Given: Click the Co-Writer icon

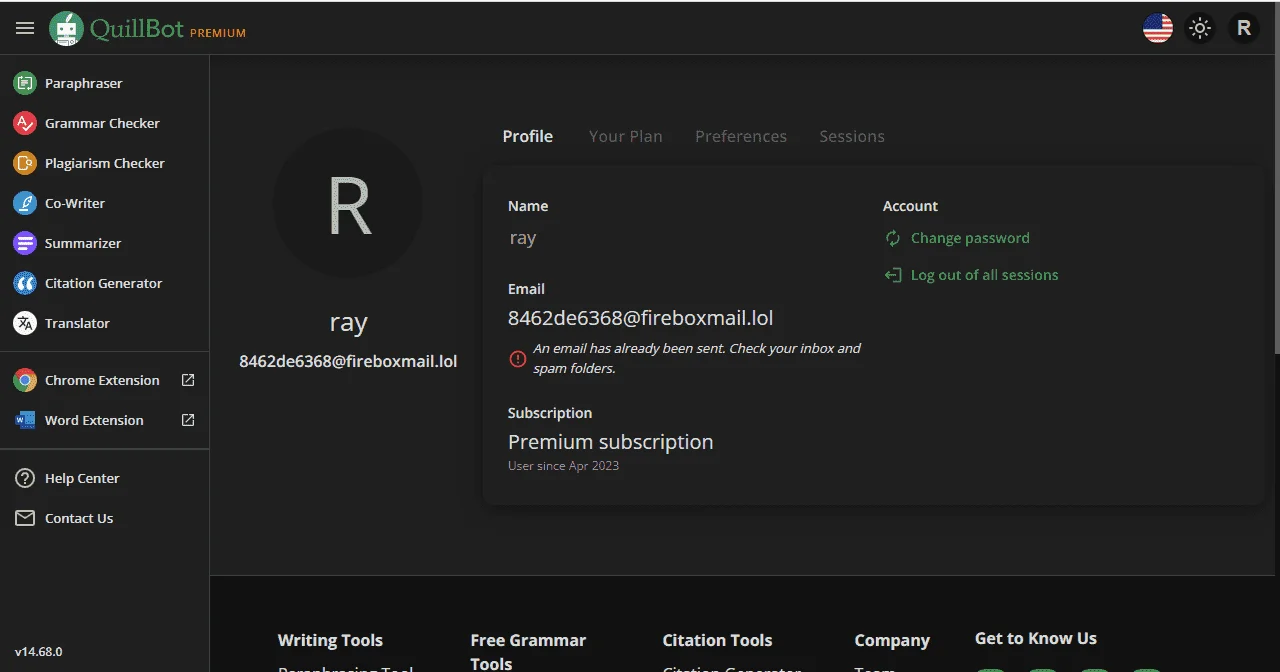Looking at the screenshot, I should point(25,203).
